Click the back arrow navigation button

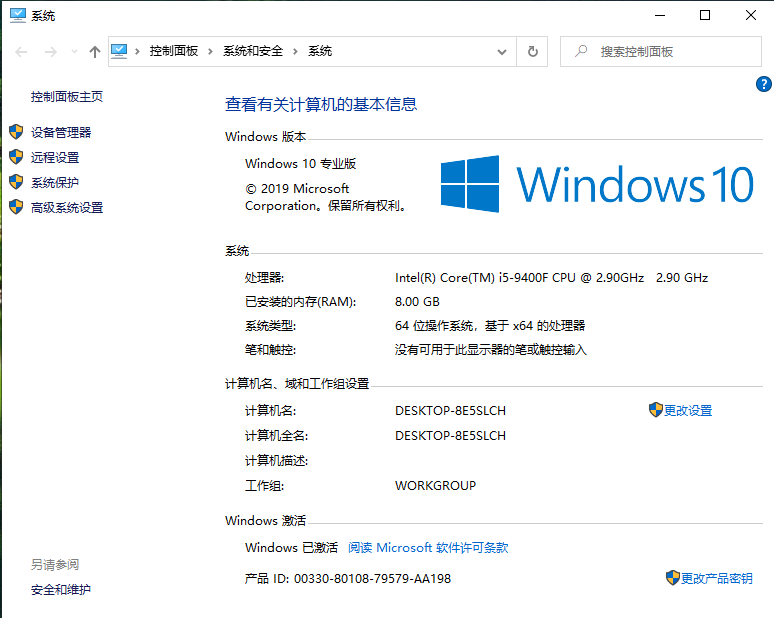22,52
